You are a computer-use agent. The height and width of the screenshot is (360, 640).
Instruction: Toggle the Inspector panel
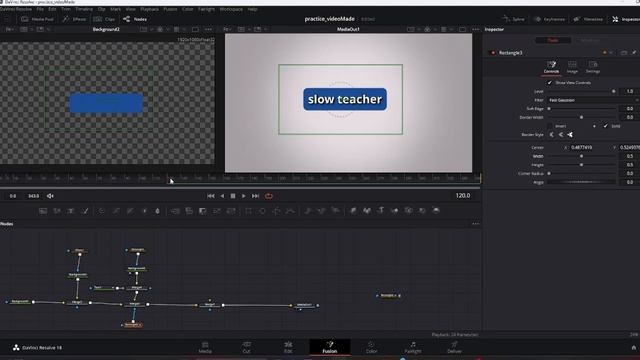[626, 19]
